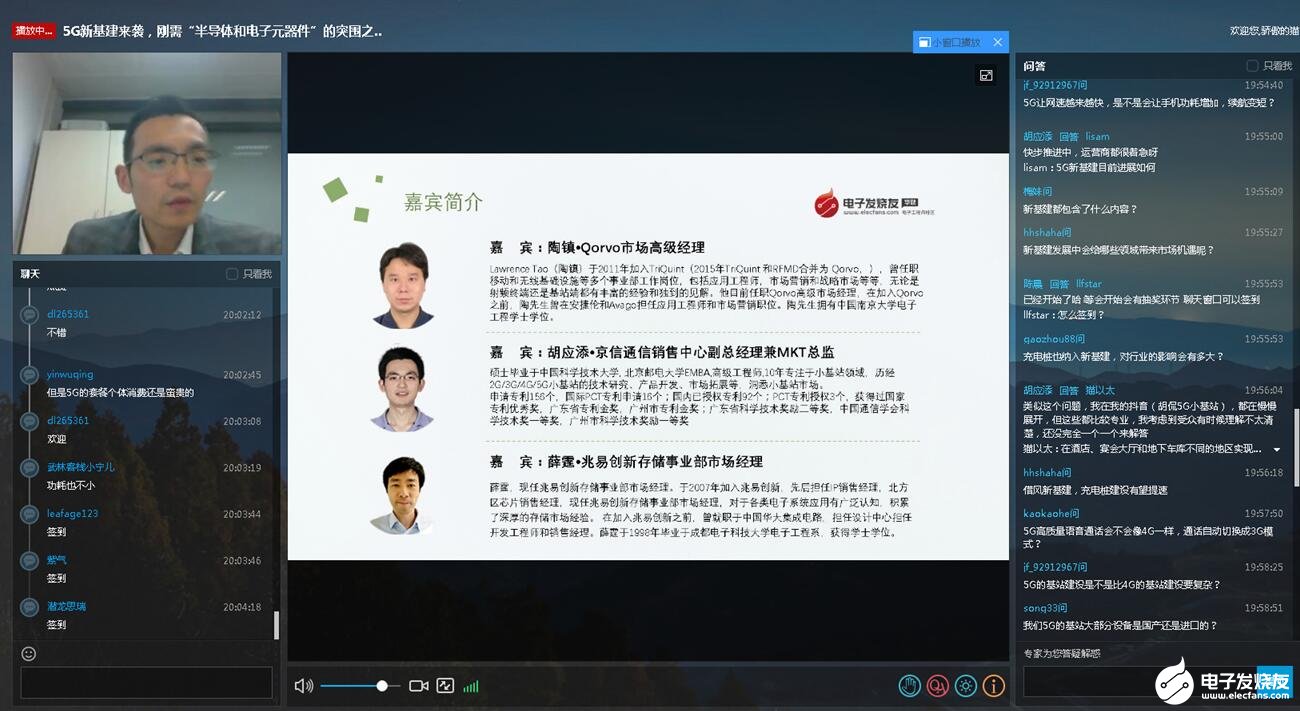
Task: Click guest photo of 薛霆
Action: pyautogui.click(x=403, y=495)
